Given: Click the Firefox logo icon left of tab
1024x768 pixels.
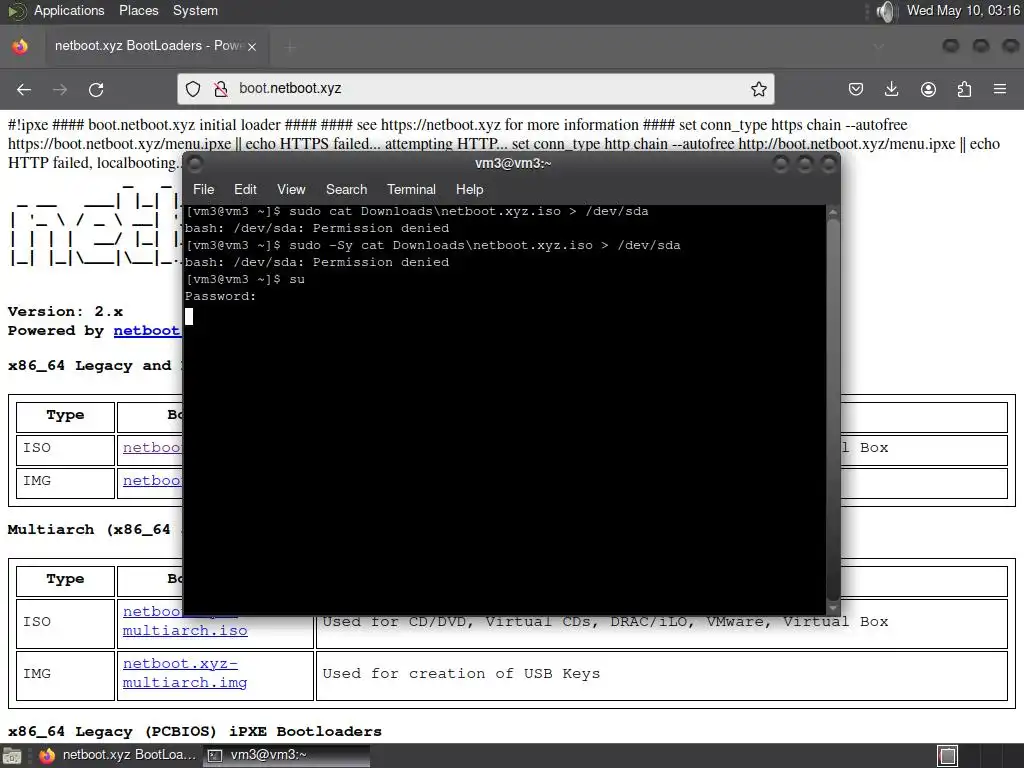Looking at the screenshot, I should click(x=20, y=46).
